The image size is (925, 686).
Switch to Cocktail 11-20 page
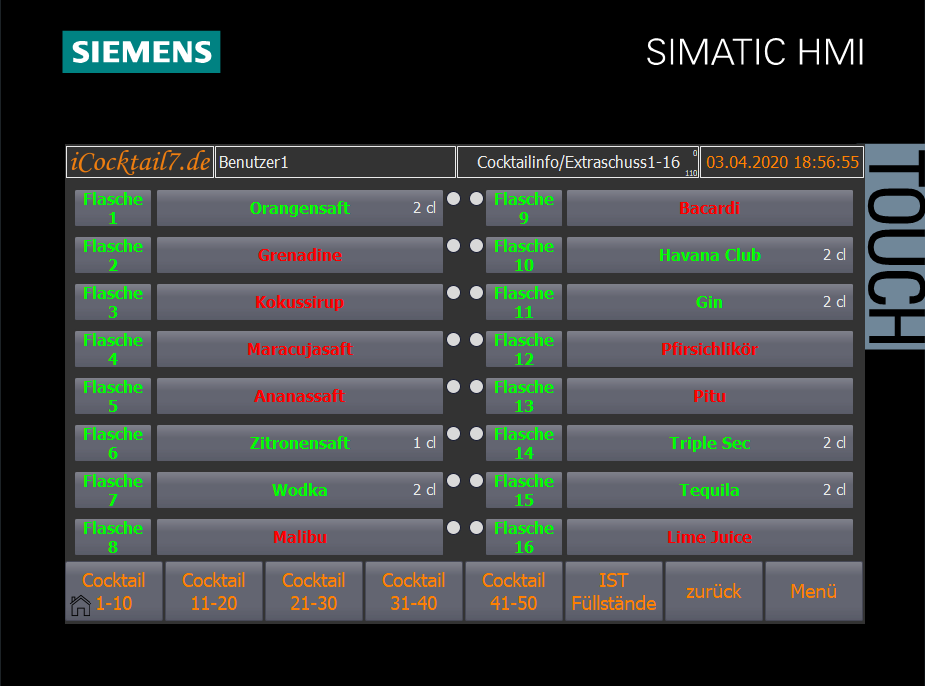coord(213,592)
